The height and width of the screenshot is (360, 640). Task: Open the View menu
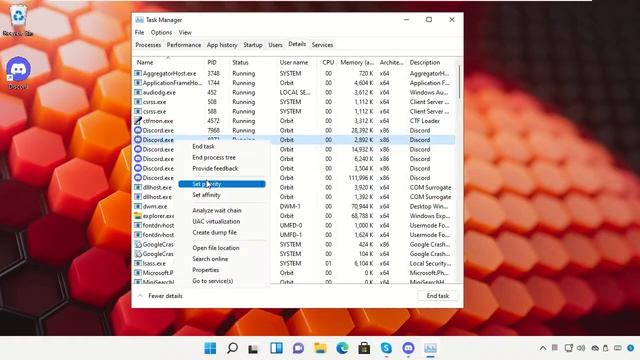point(185,32)
